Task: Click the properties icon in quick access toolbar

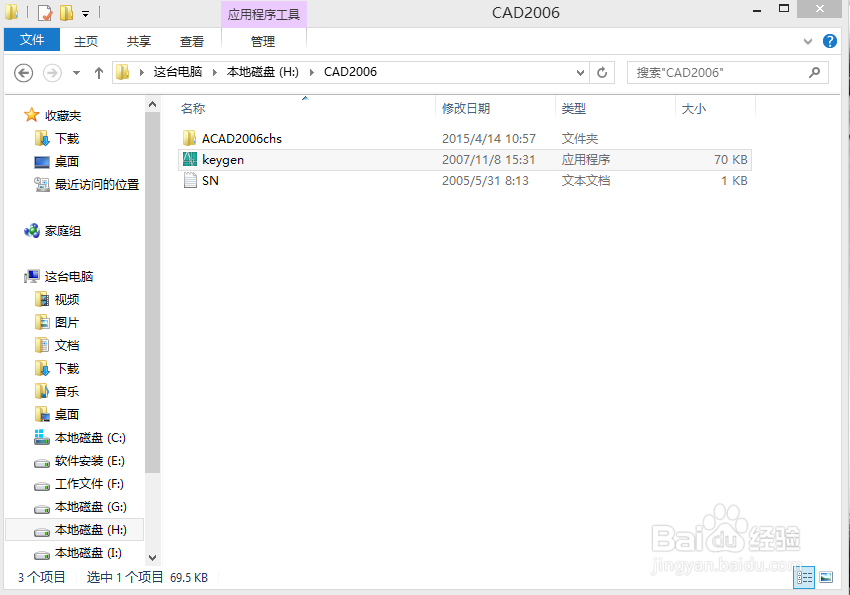Action: point(45,12)
